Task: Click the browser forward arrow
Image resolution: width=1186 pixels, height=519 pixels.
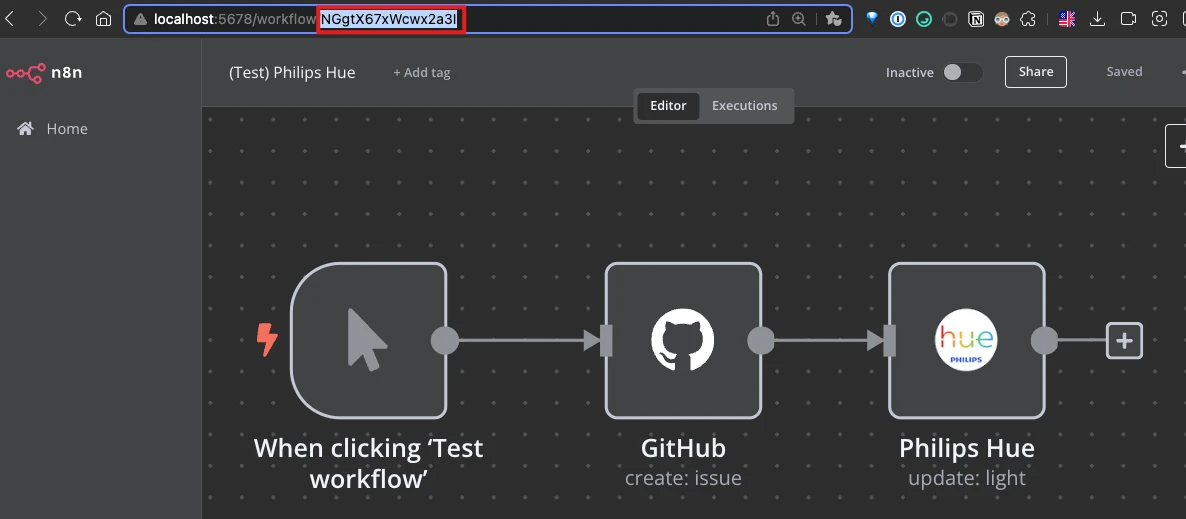Action: click(x=42, y=19)
